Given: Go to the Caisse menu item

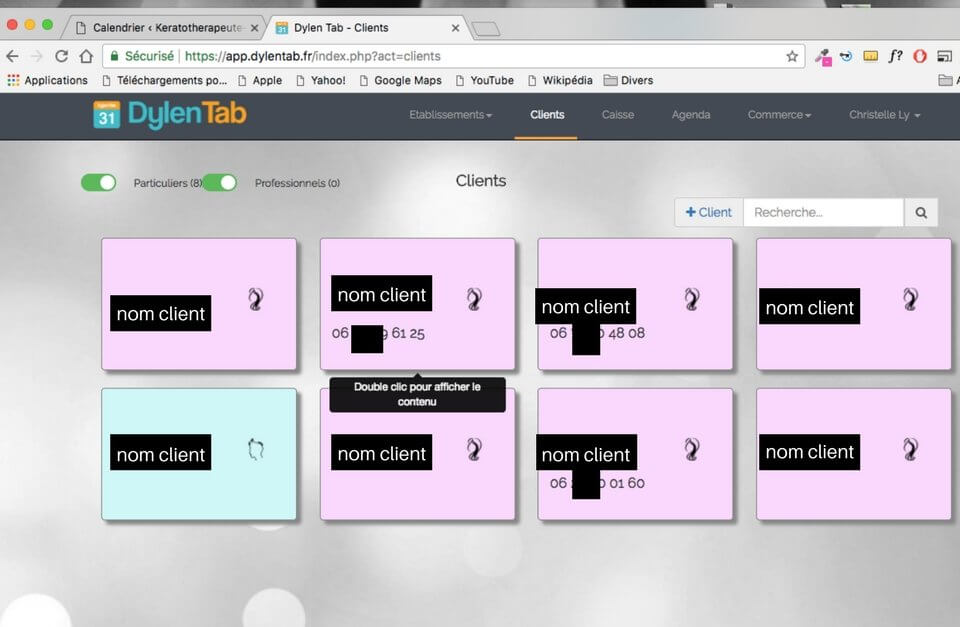Looking at the screenshot, I should 618,115.
